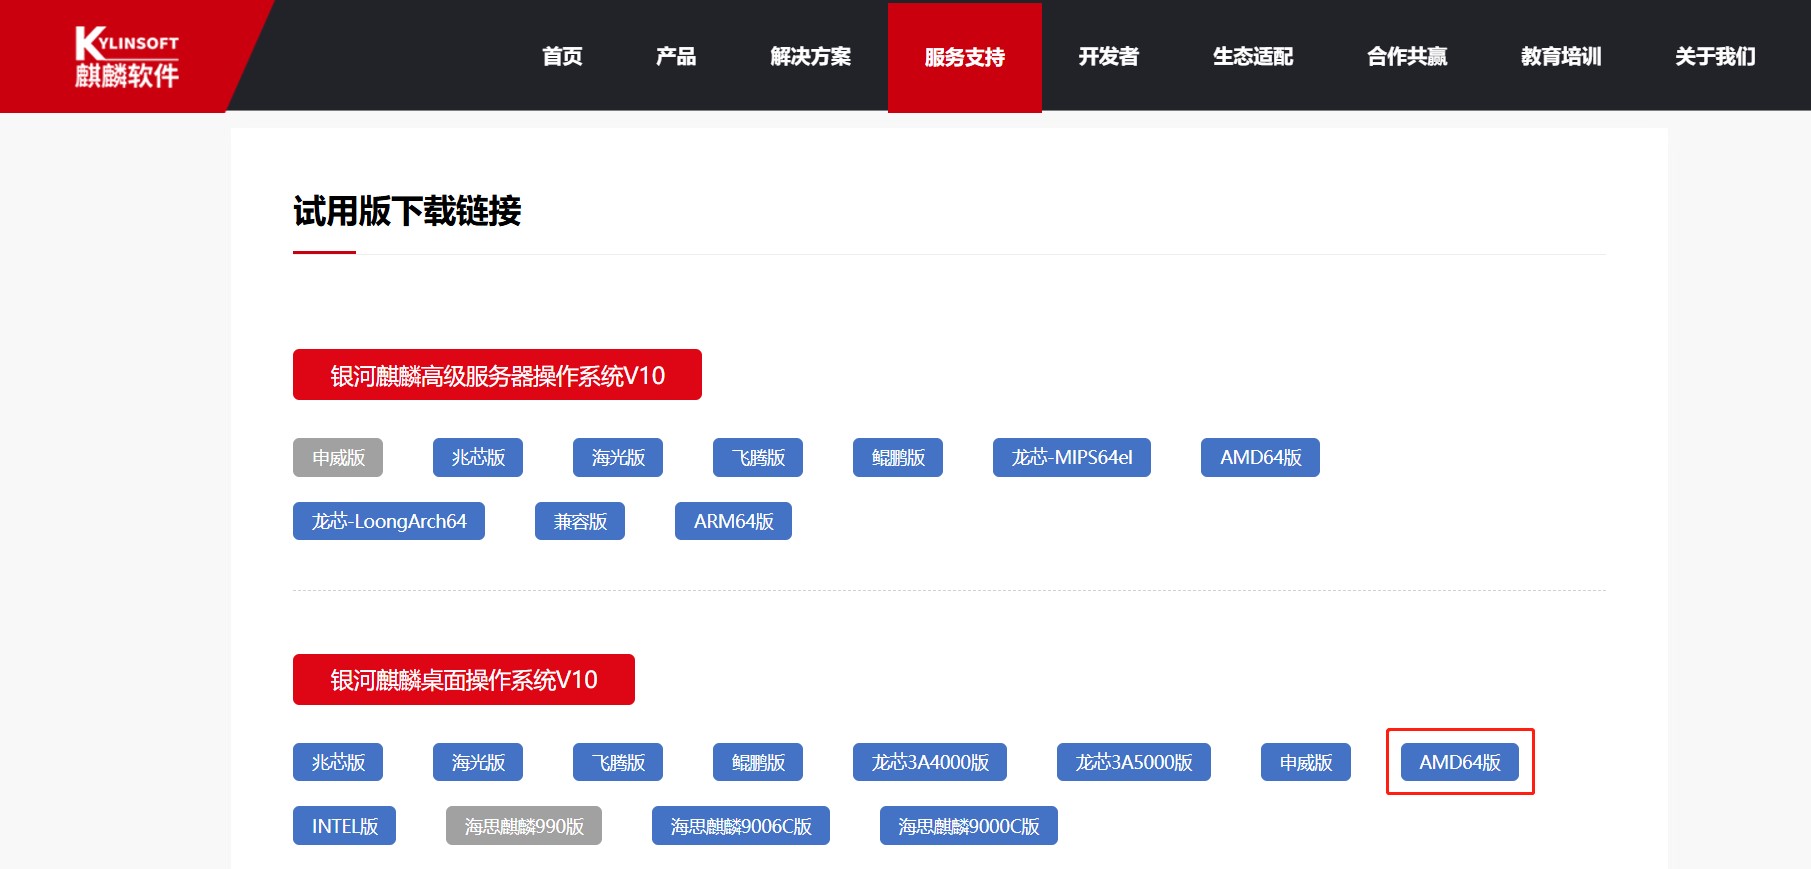The image size is (1811, 869).
Task: Click the 银河麒麟高级服务器操作系统V10 heading button
Action: 497,375
